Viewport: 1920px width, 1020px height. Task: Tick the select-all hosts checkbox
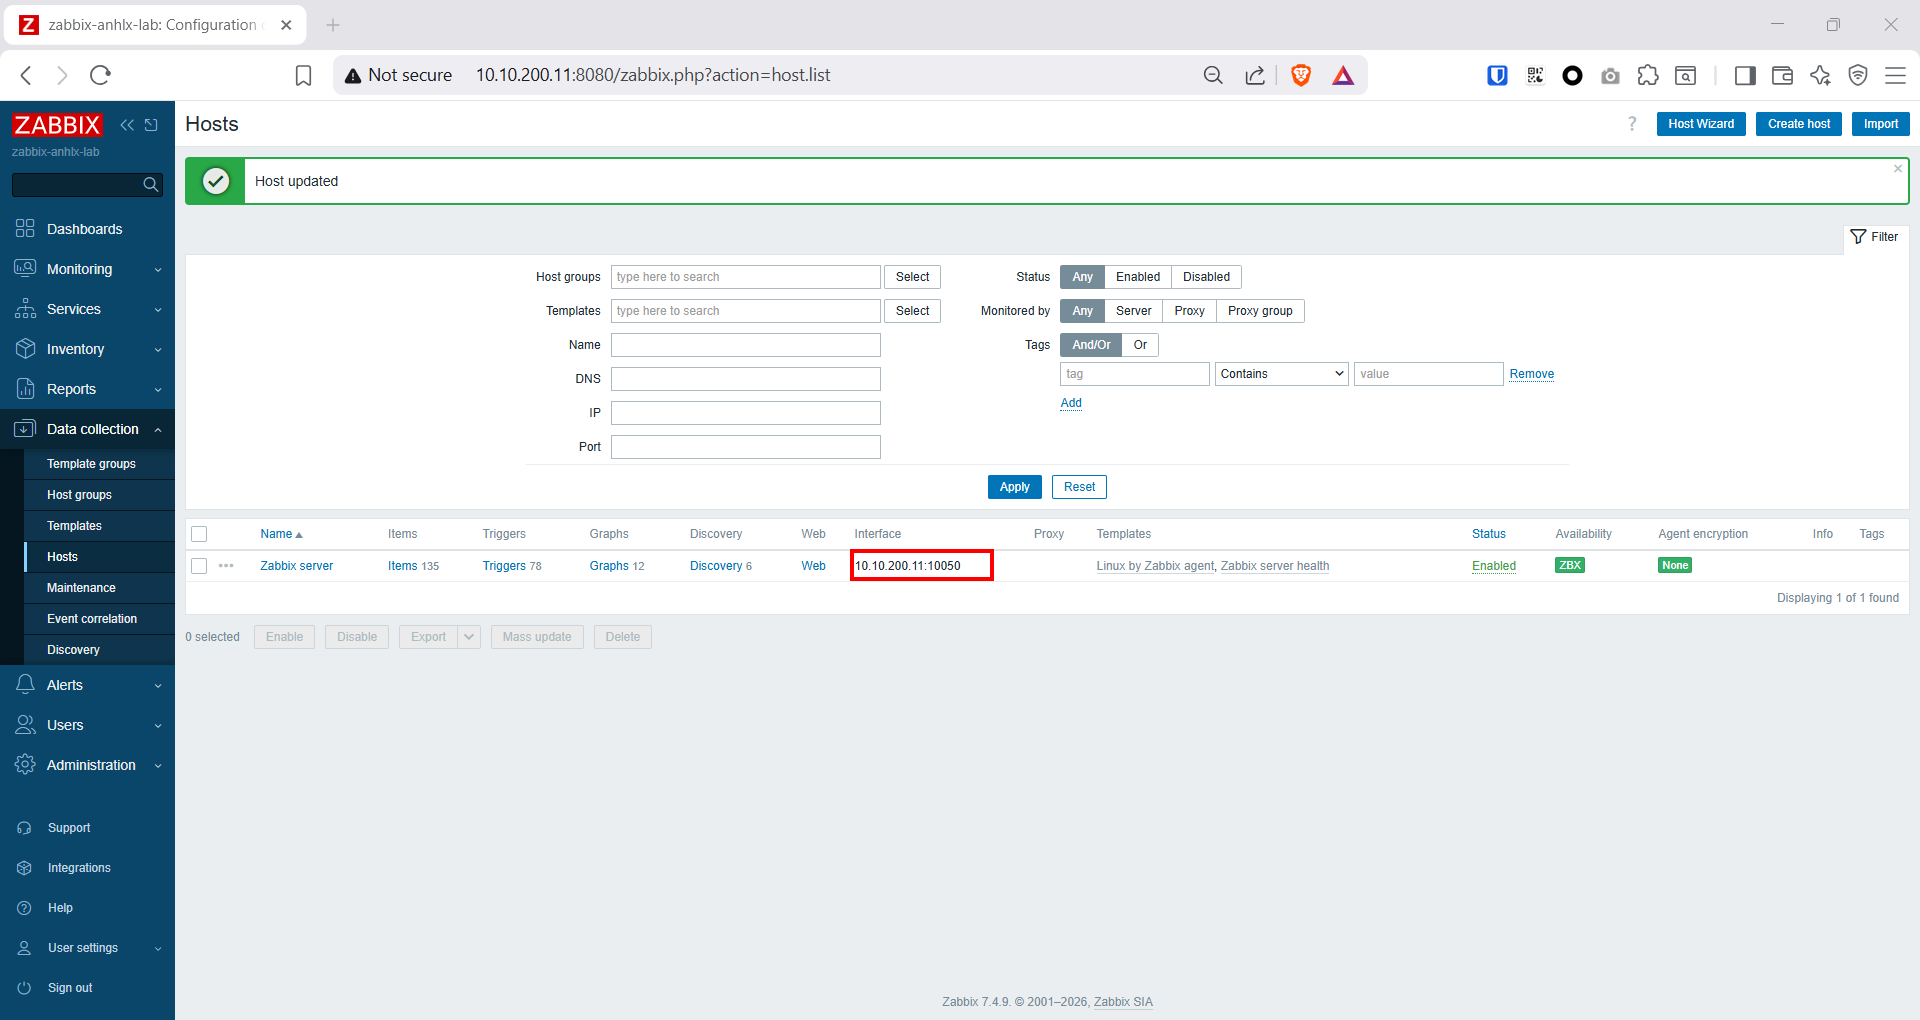pyautogui.click(x=199, y=534)
